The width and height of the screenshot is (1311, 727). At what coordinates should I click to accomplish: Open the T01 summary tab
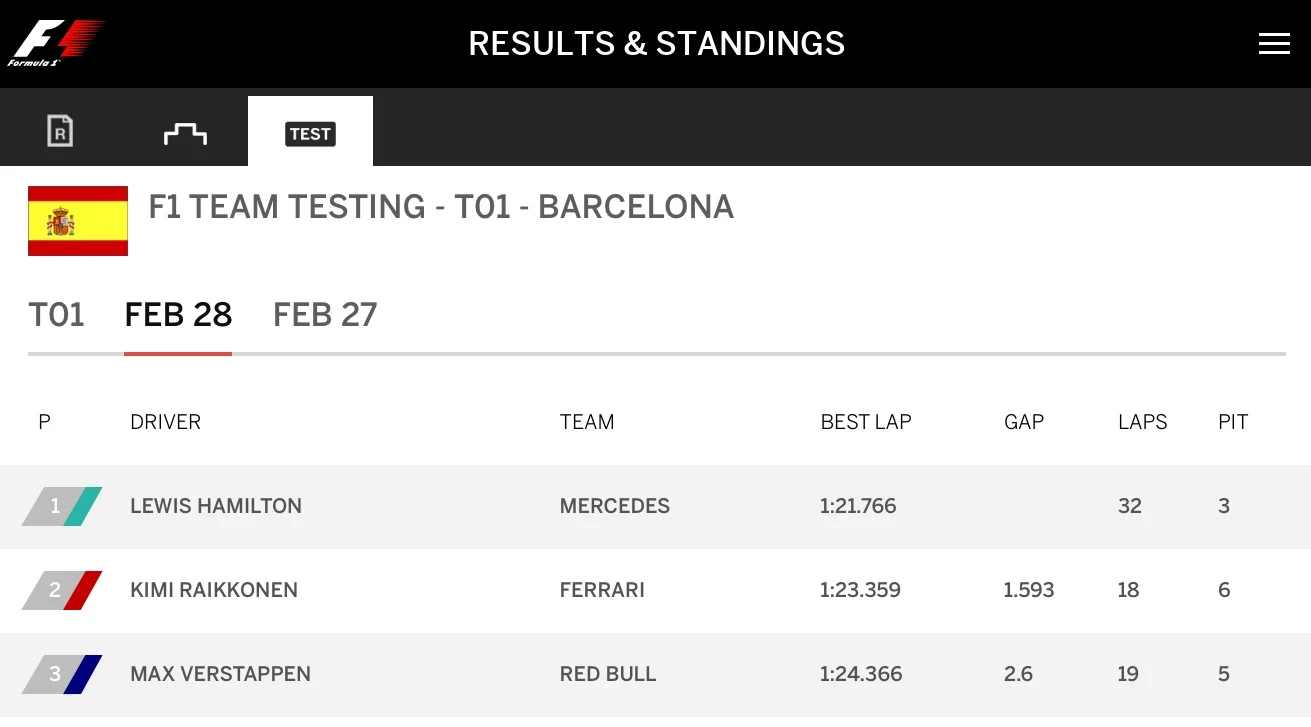(x=56, y=315)
